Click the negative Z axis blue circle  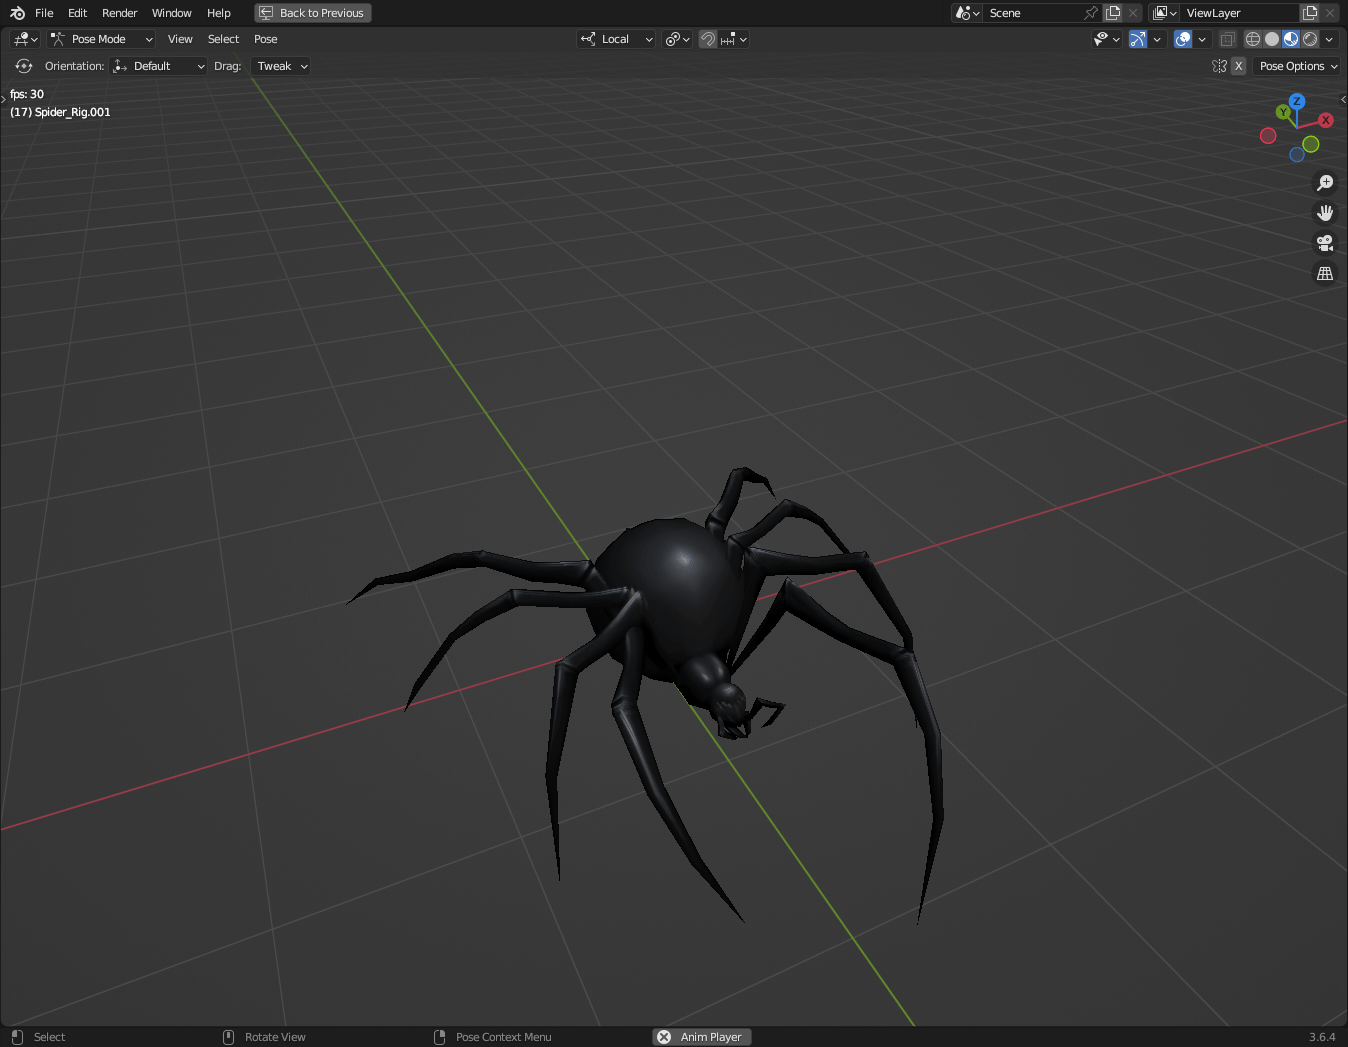(1297, 155)
